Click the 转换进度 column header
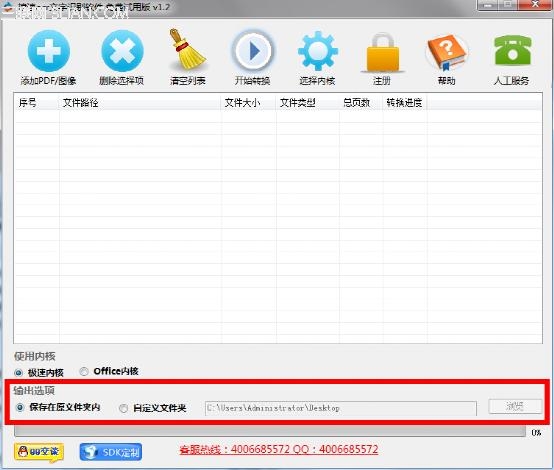This screenshot has height=470, width=554. (x=405, y=103)
